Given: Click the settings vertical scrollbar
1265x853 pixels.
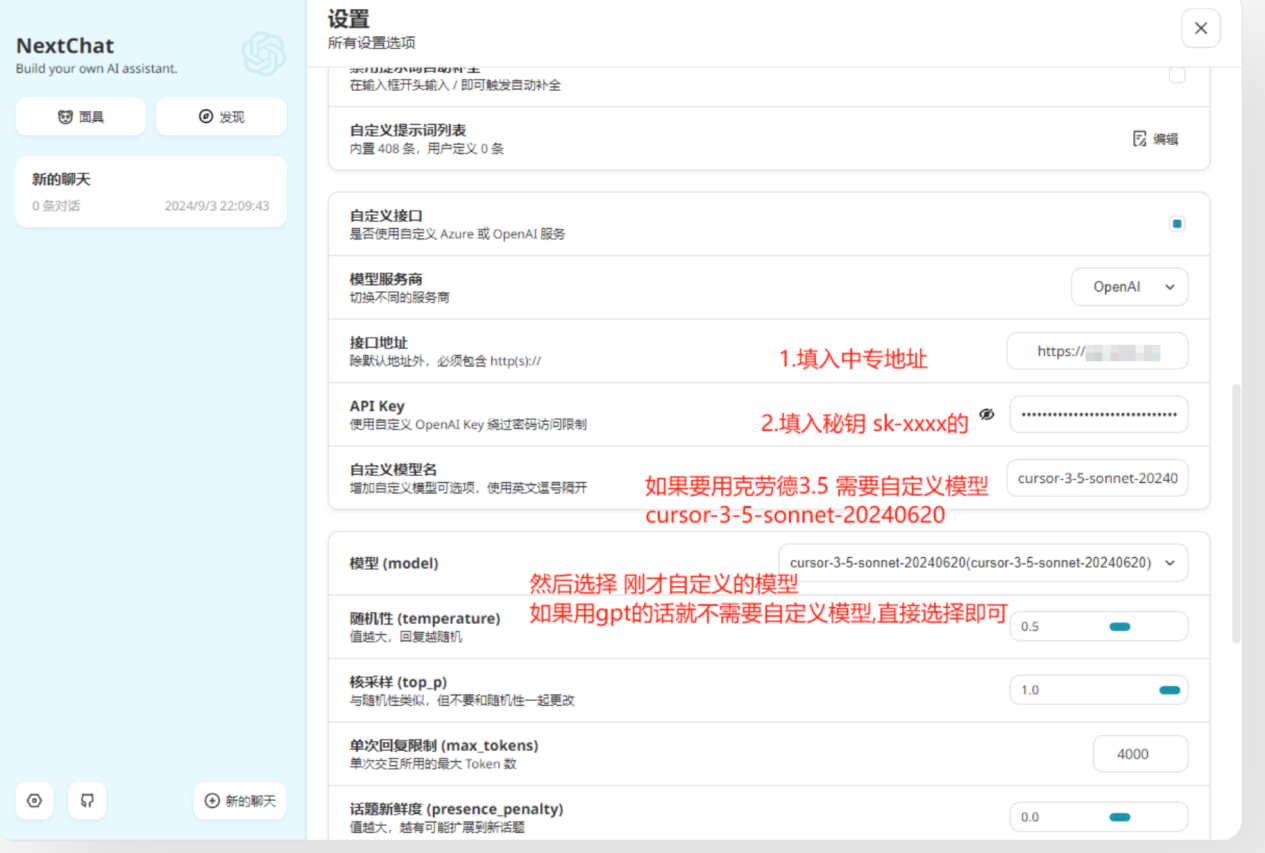Looking at the screenshot, I should [1235, 512].
